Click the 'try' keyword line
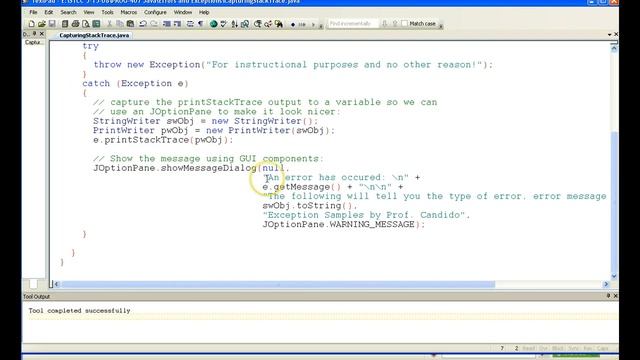 pos(90,46)
